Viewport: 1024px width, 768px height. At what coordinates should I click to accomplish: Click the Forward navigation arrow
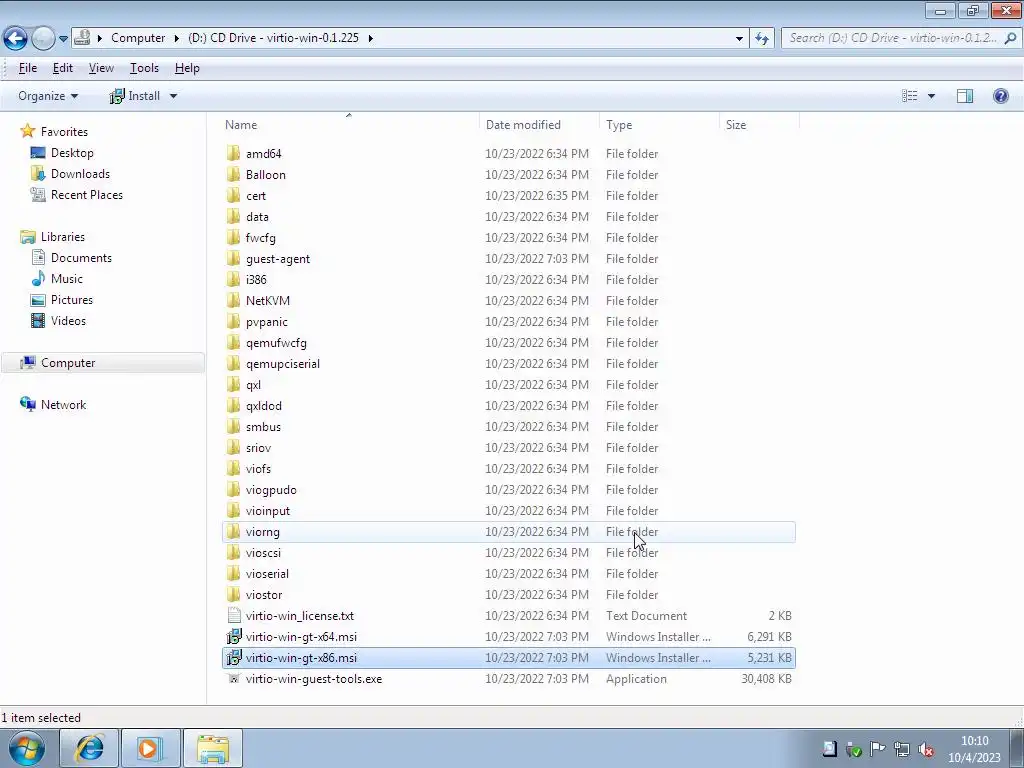43,38
